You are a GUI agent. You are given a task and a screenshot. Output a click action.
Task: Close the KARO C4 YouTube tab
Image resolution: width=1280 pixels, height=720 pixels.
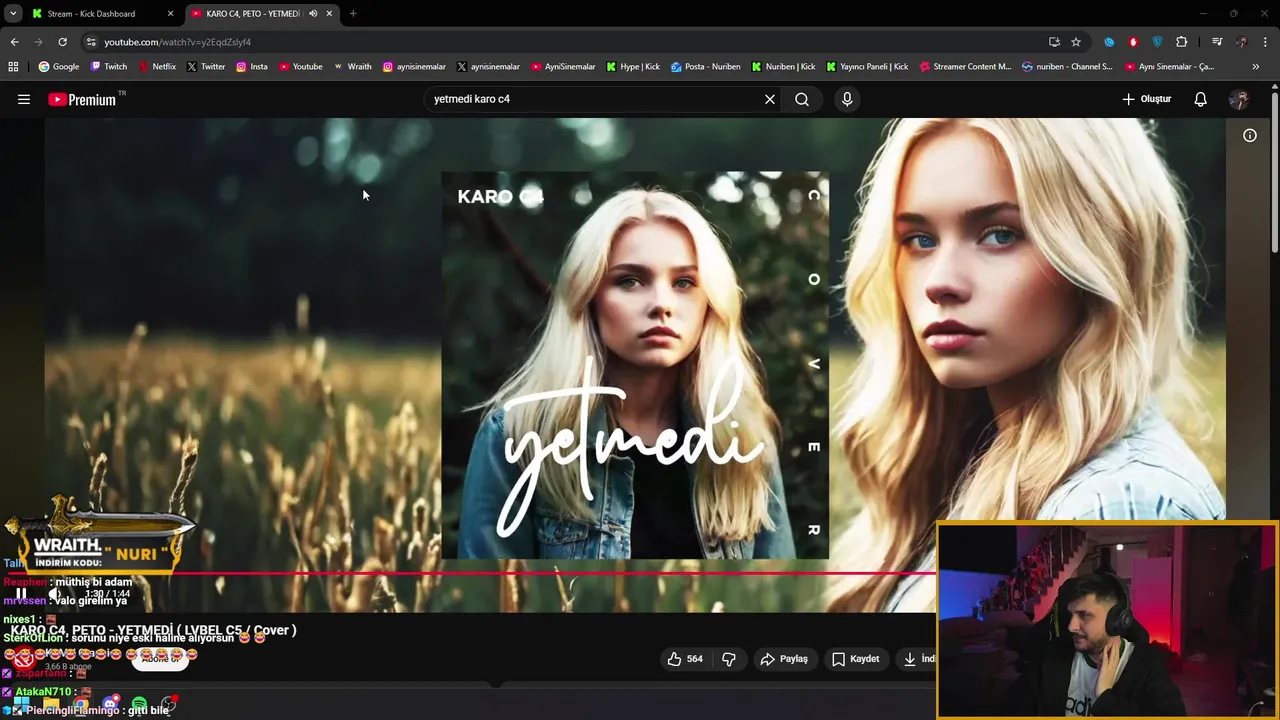click(x=329, y=14)
